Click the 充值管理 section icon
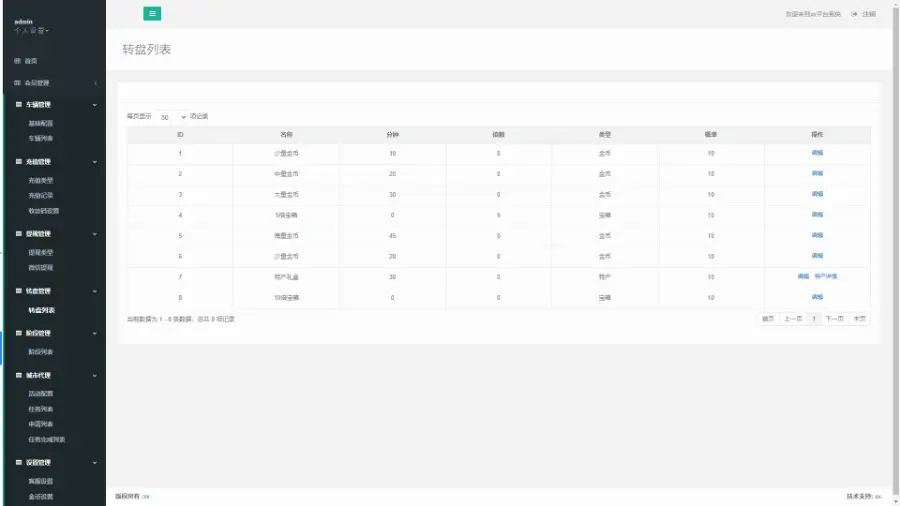900x506 pixels. [18, 161]
